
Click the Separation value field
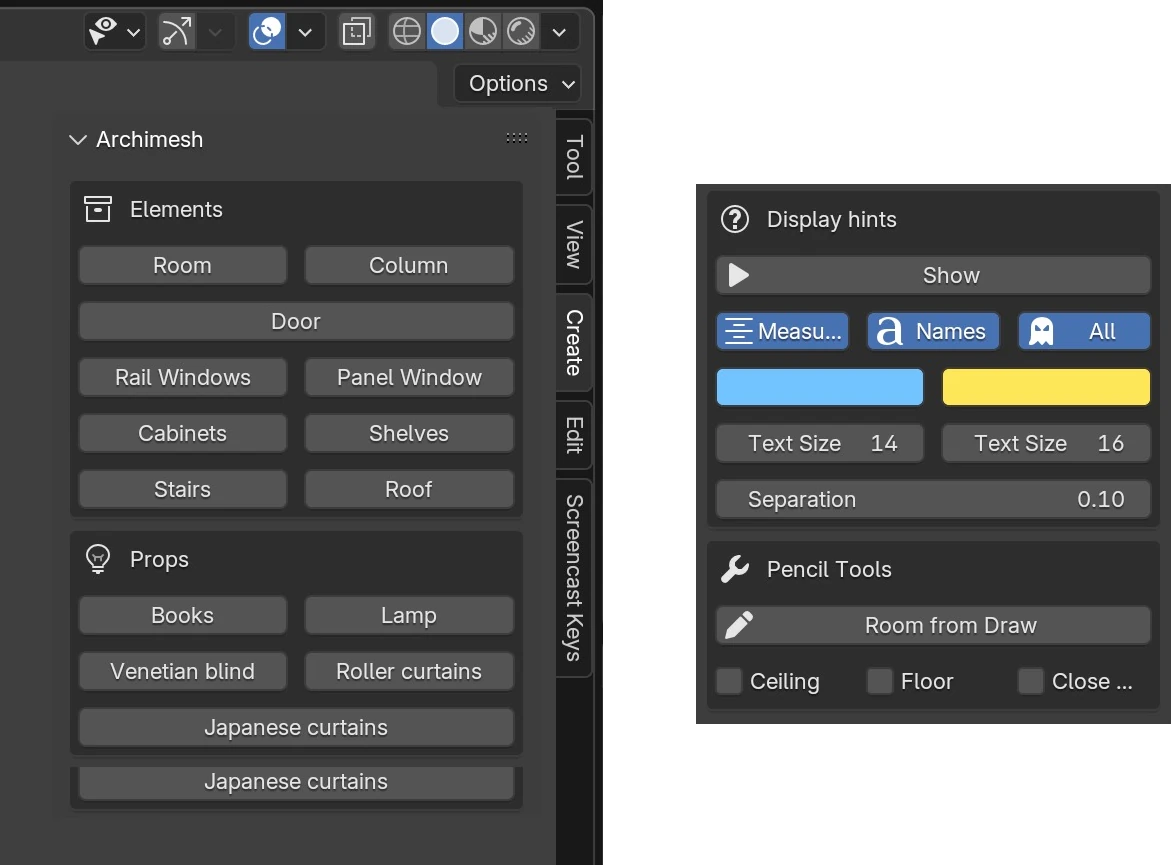click(933, 499)
